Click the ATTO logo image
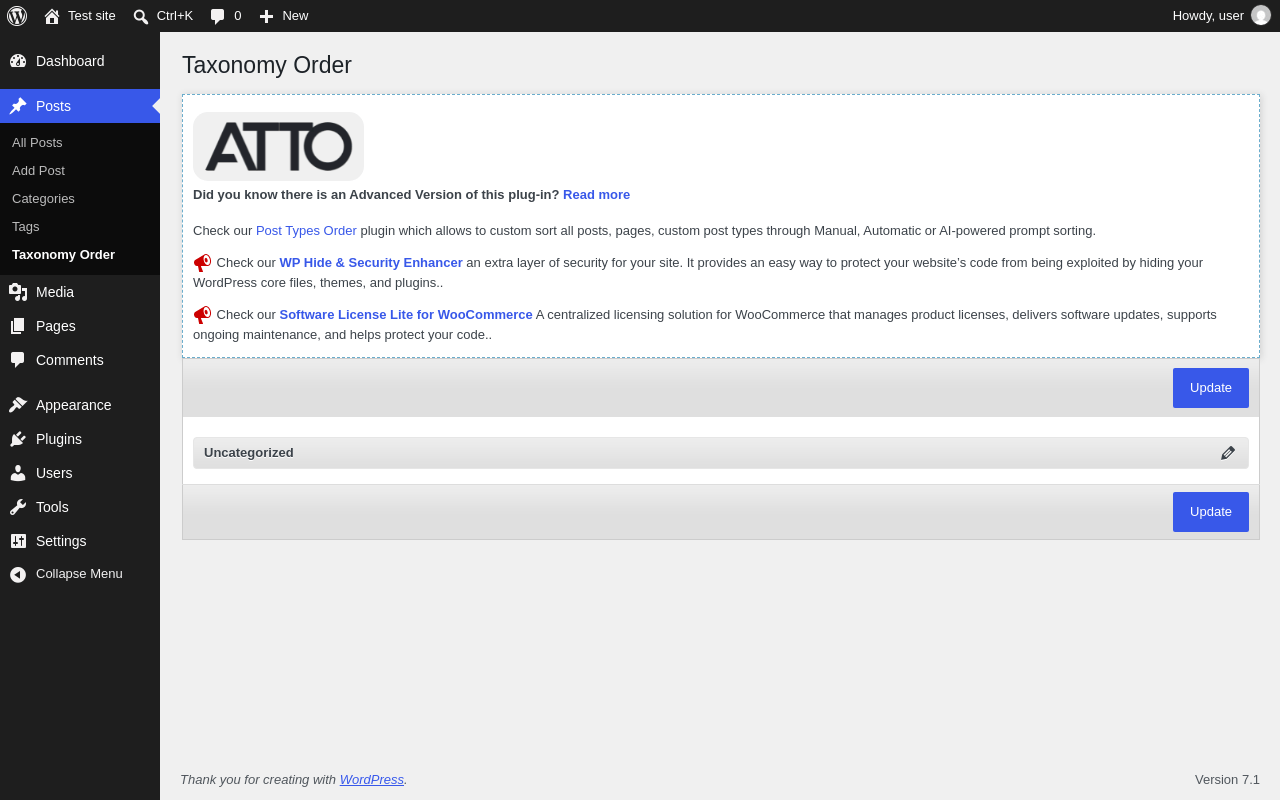1280x800 pixels. [278, 146]
